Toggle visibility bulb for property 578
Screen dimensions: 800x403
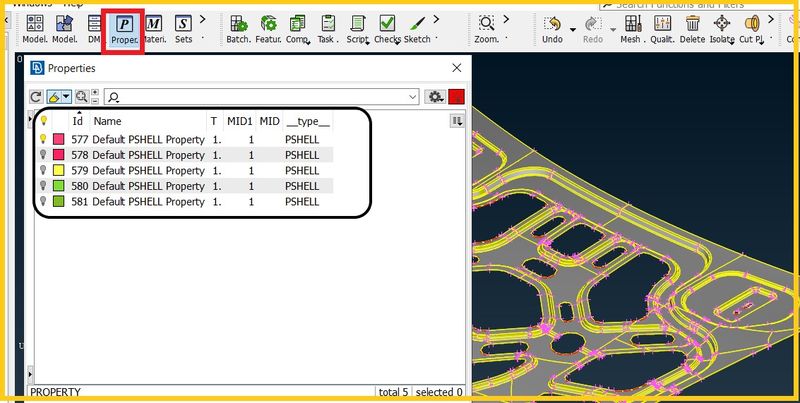[44, 155]
